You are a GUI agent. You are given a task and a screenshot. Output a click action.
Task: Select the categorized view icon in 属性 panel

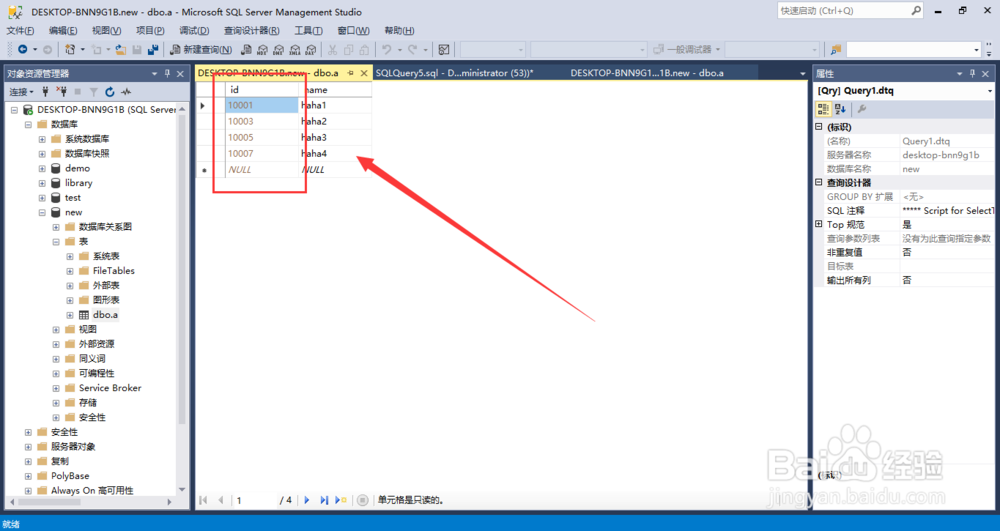coord(823,109)
